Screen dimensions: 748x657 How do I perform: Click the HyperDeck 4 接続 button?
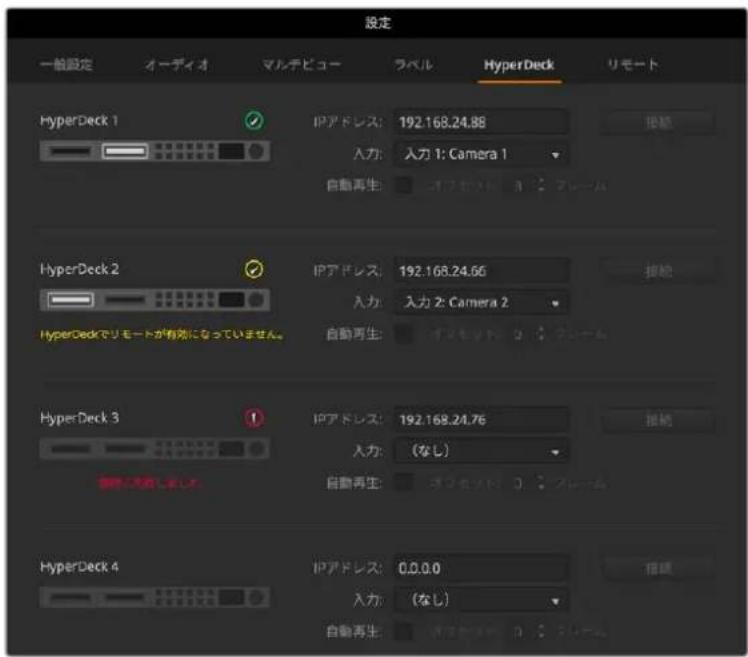657,569
